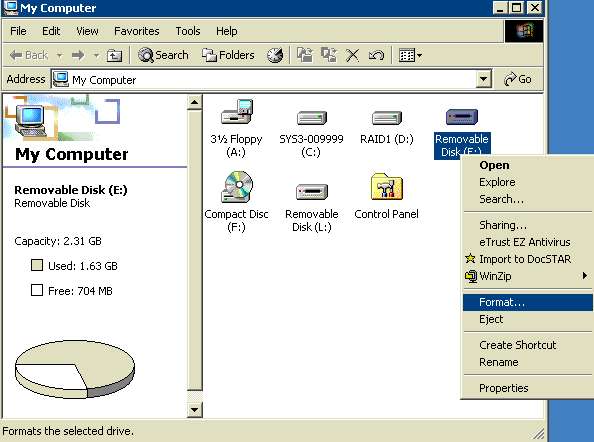Screen dimensions: 594x442
Task: Select the Compact Disc (F:) icon
Action: (x=236, y=186)
